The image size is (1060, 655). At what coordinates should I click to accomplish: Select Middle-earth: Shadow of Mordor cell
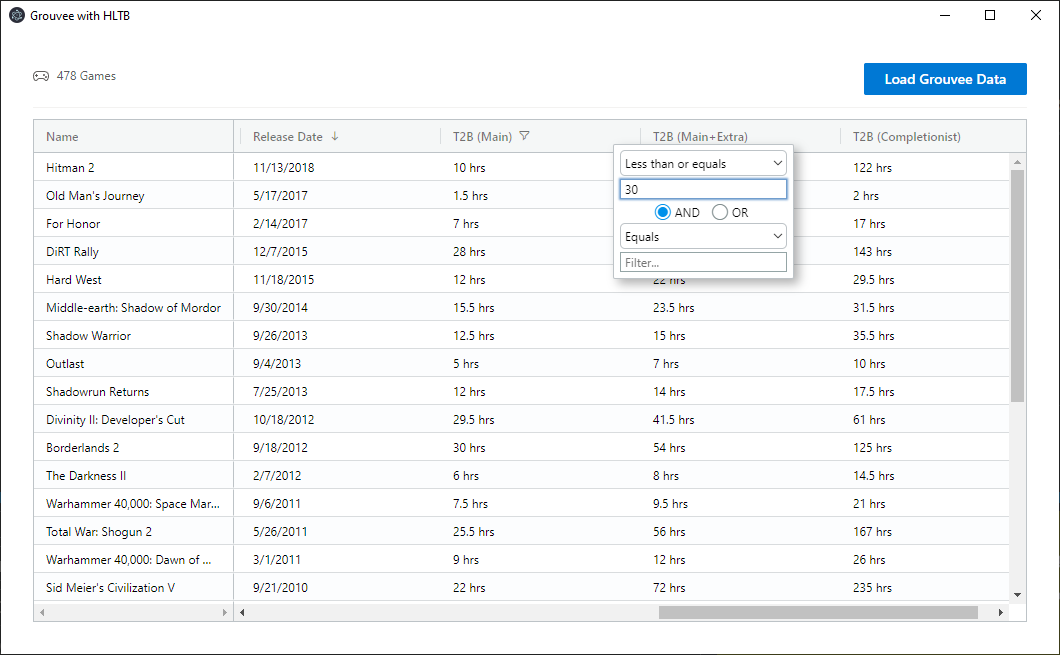click(134, 308)
